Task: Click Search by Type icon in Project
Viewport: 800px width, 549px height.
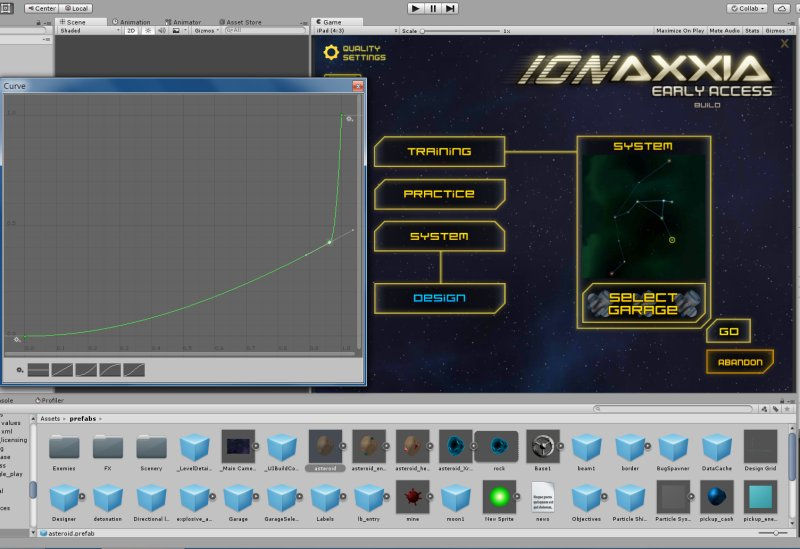Action: [764, 409]
